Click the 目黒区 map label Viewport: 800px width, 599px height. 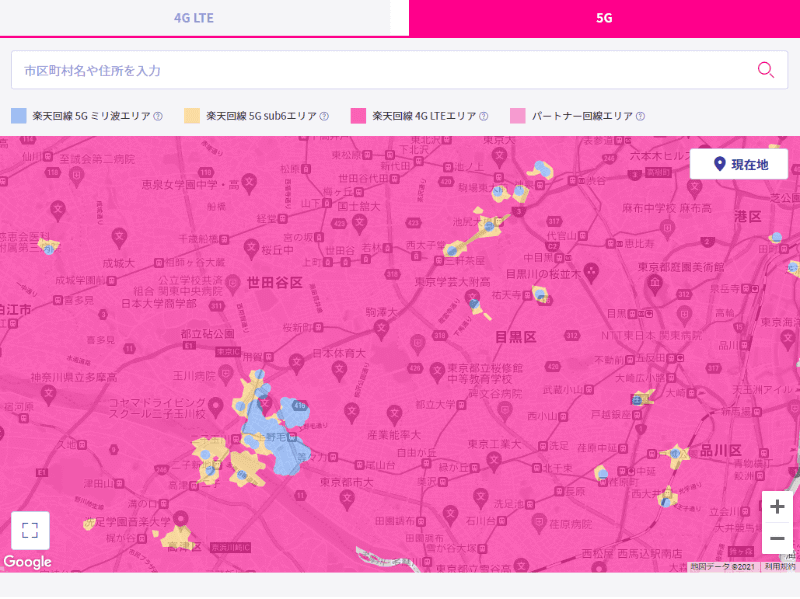click(516, 337)
